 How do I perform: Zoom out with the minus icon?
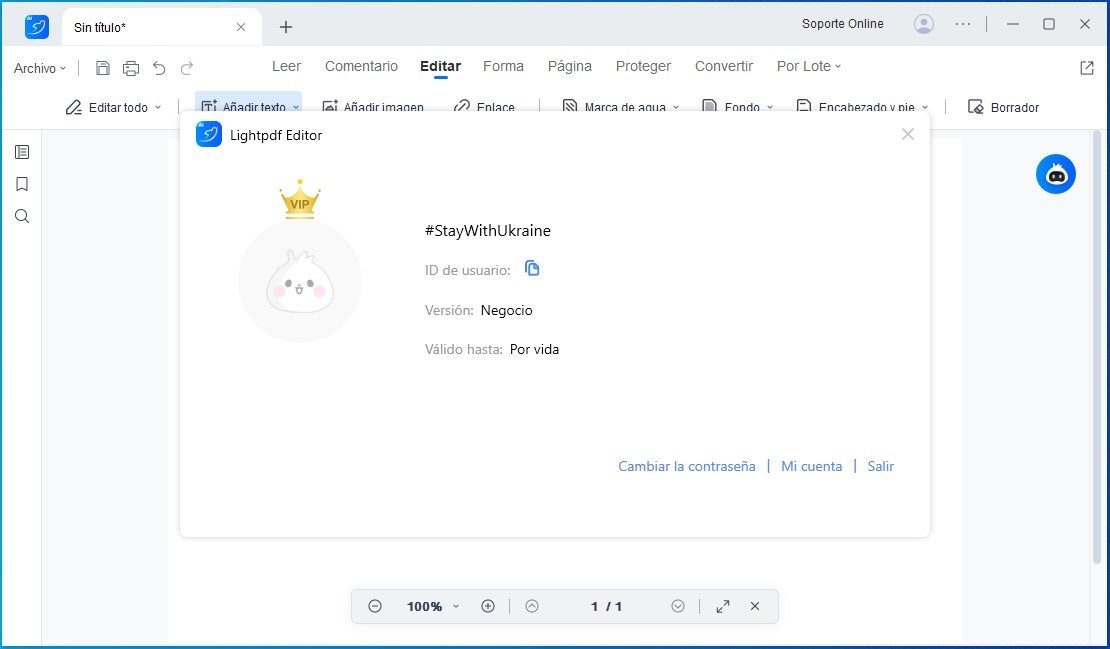point(375,607)
